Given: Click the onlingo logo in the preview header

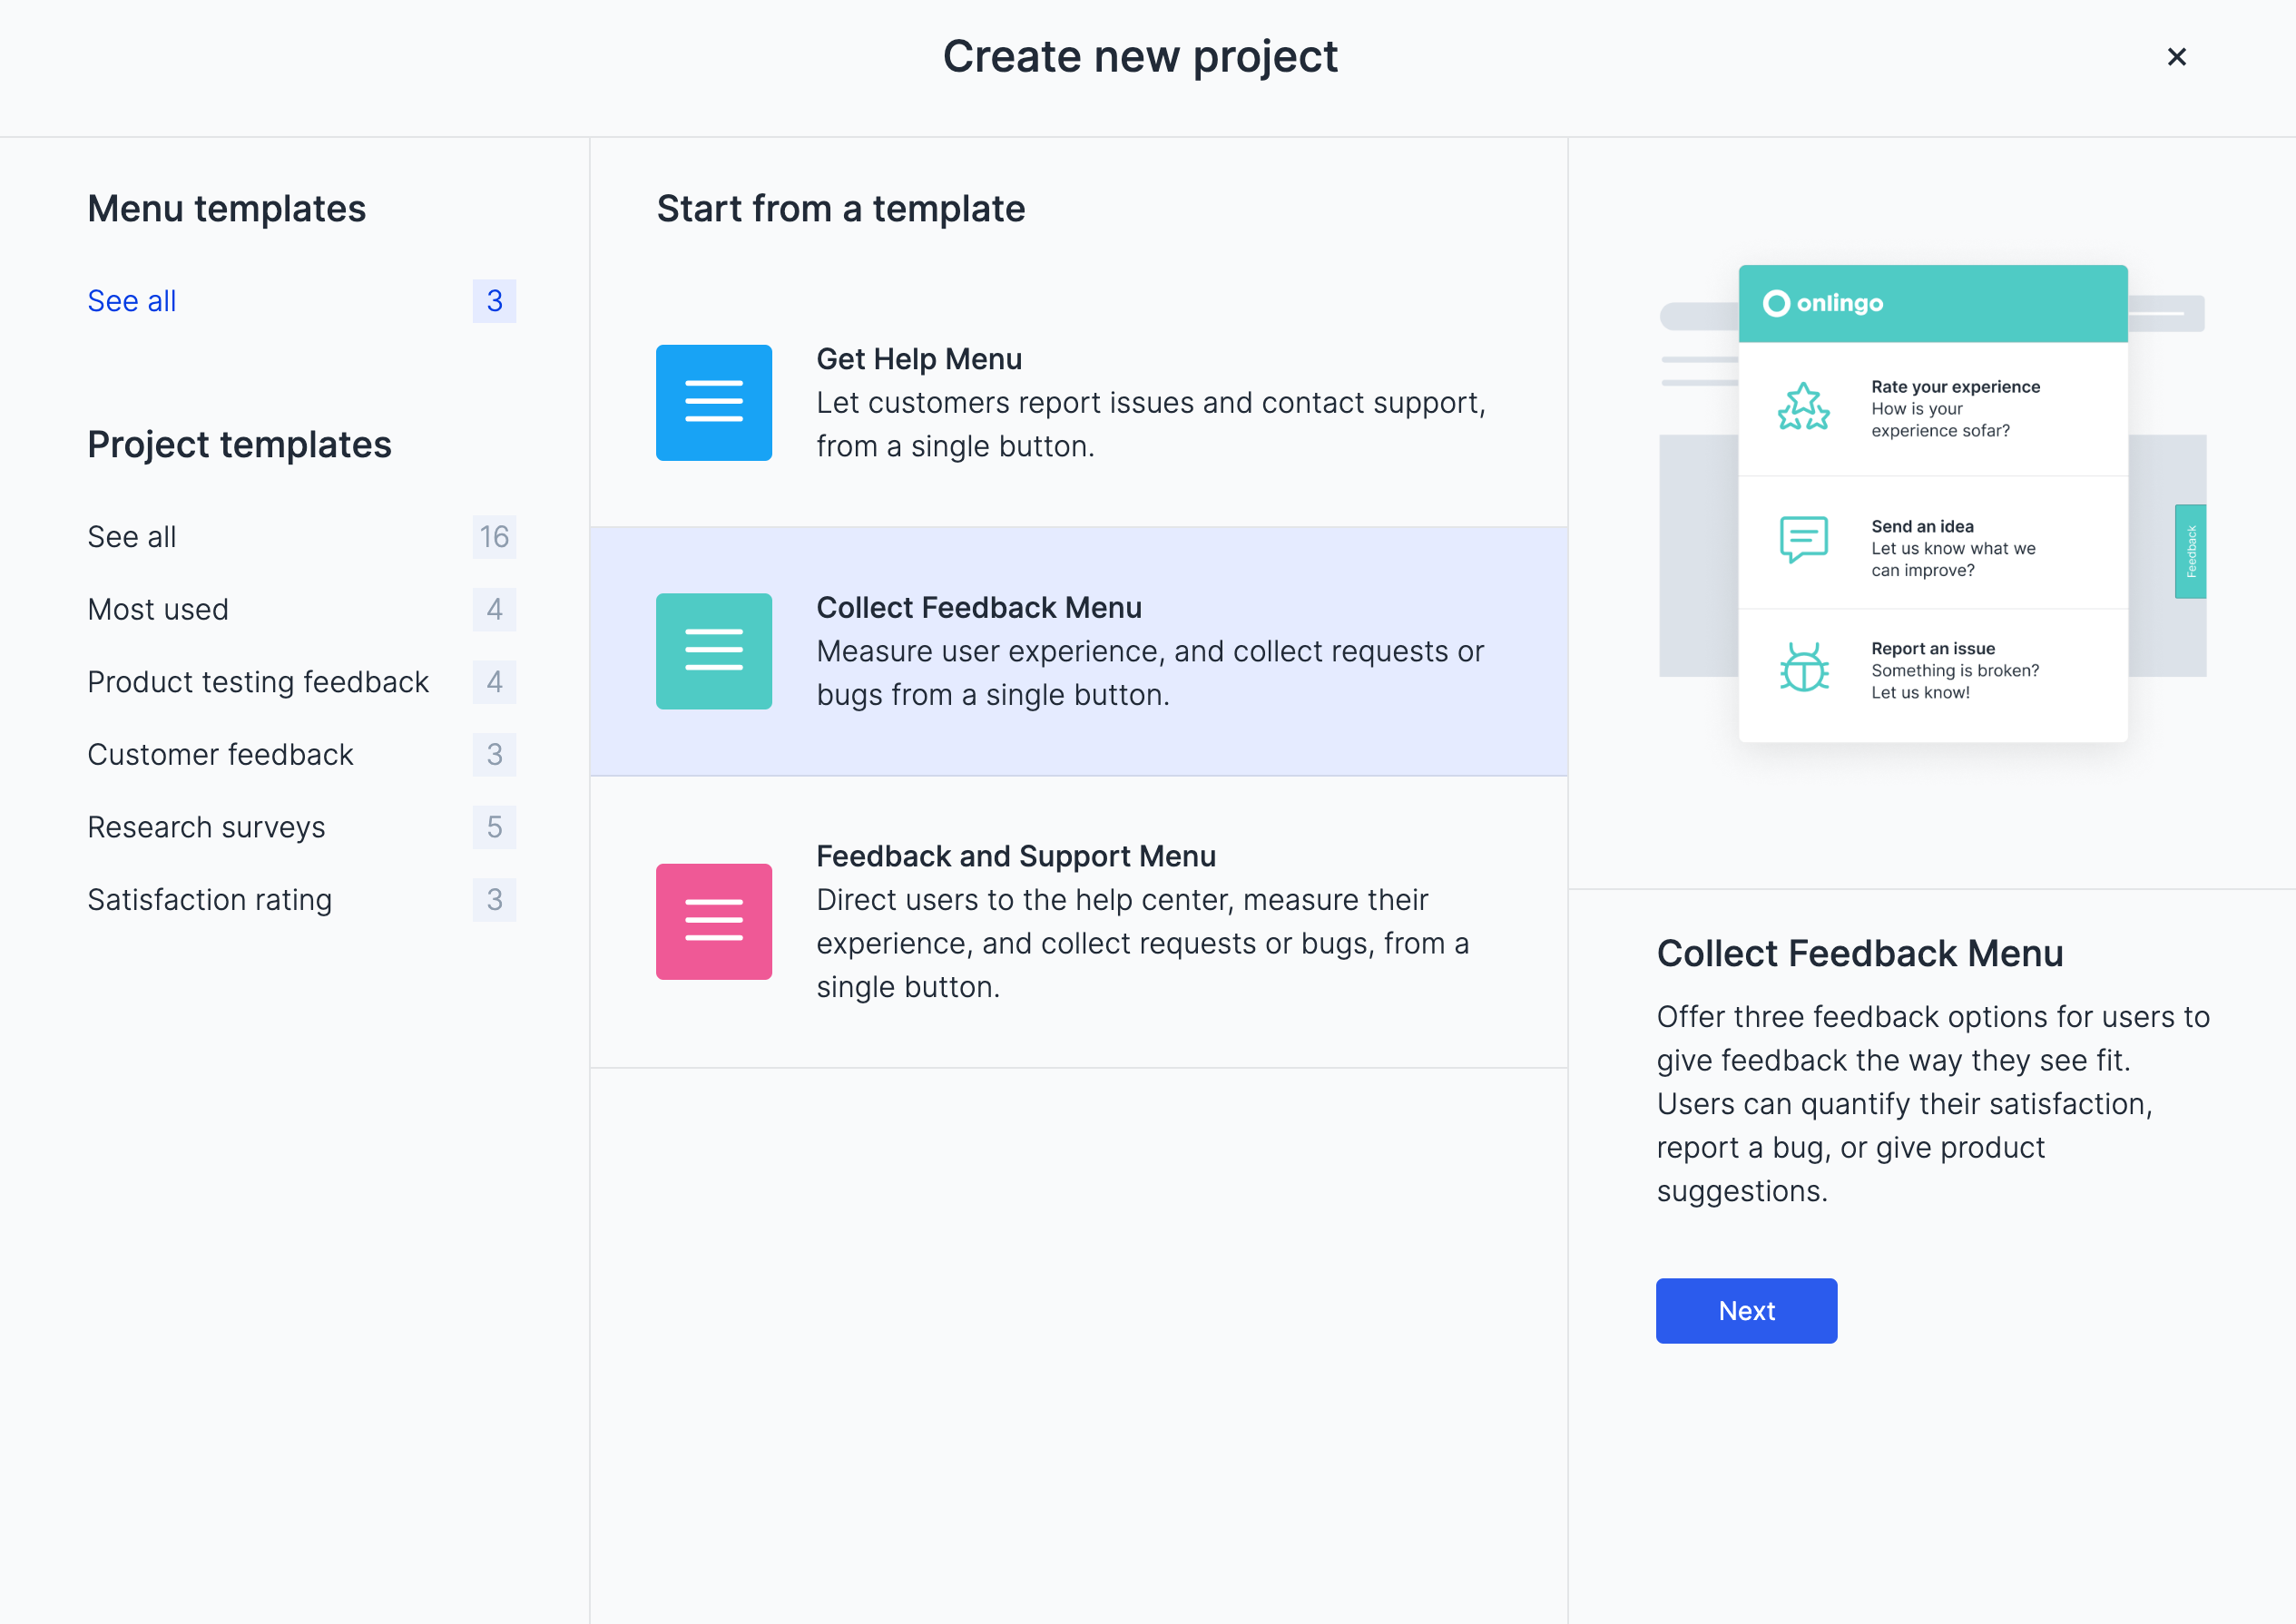Looking at the screenshot, I should click(x=1822, y=303).
